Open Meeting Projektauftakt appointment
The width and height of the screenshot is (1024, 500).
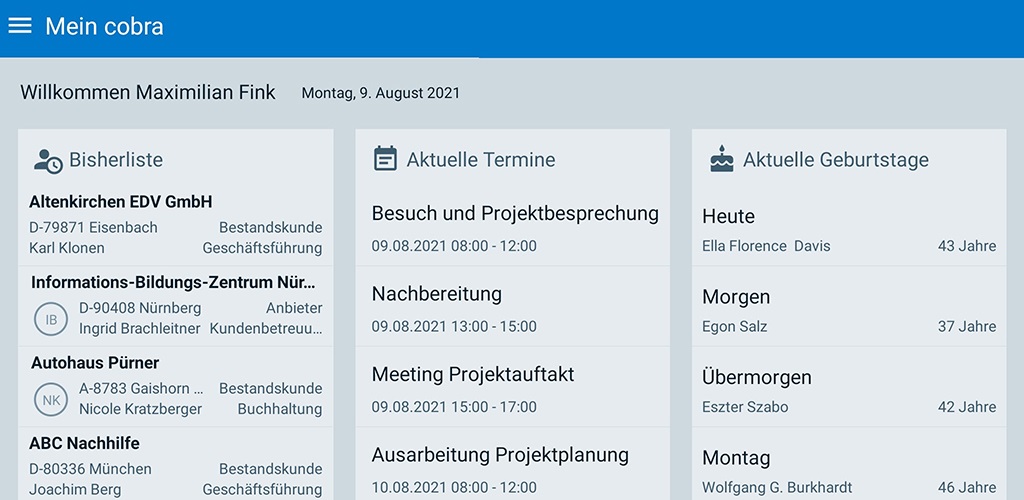click(x=513, y=386)
